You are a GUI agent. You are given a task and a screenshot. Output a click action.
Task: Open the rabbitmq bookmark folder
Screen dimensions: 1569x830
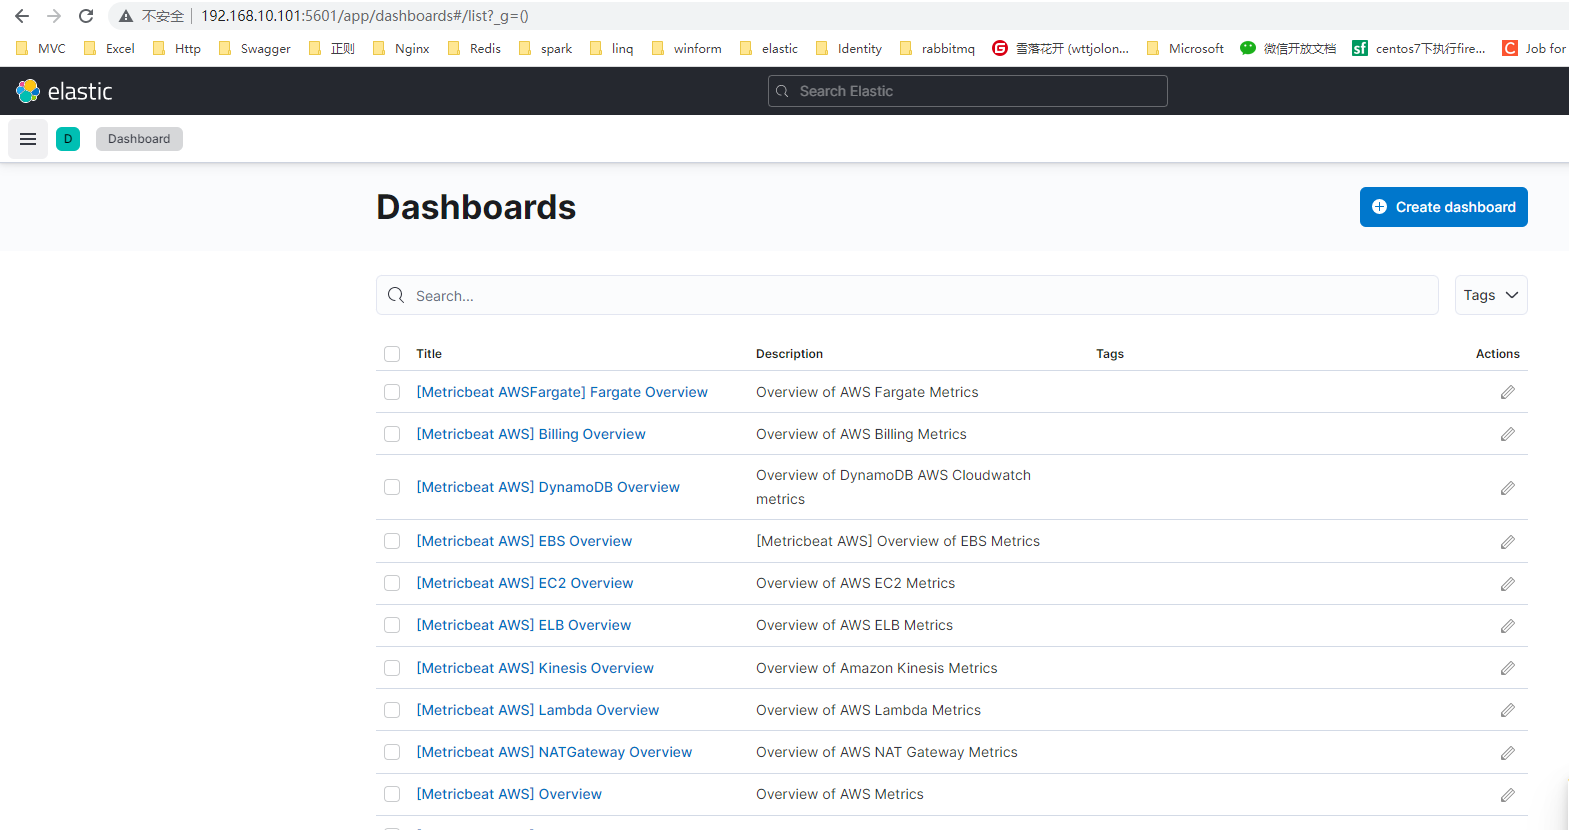coord(937,48)
